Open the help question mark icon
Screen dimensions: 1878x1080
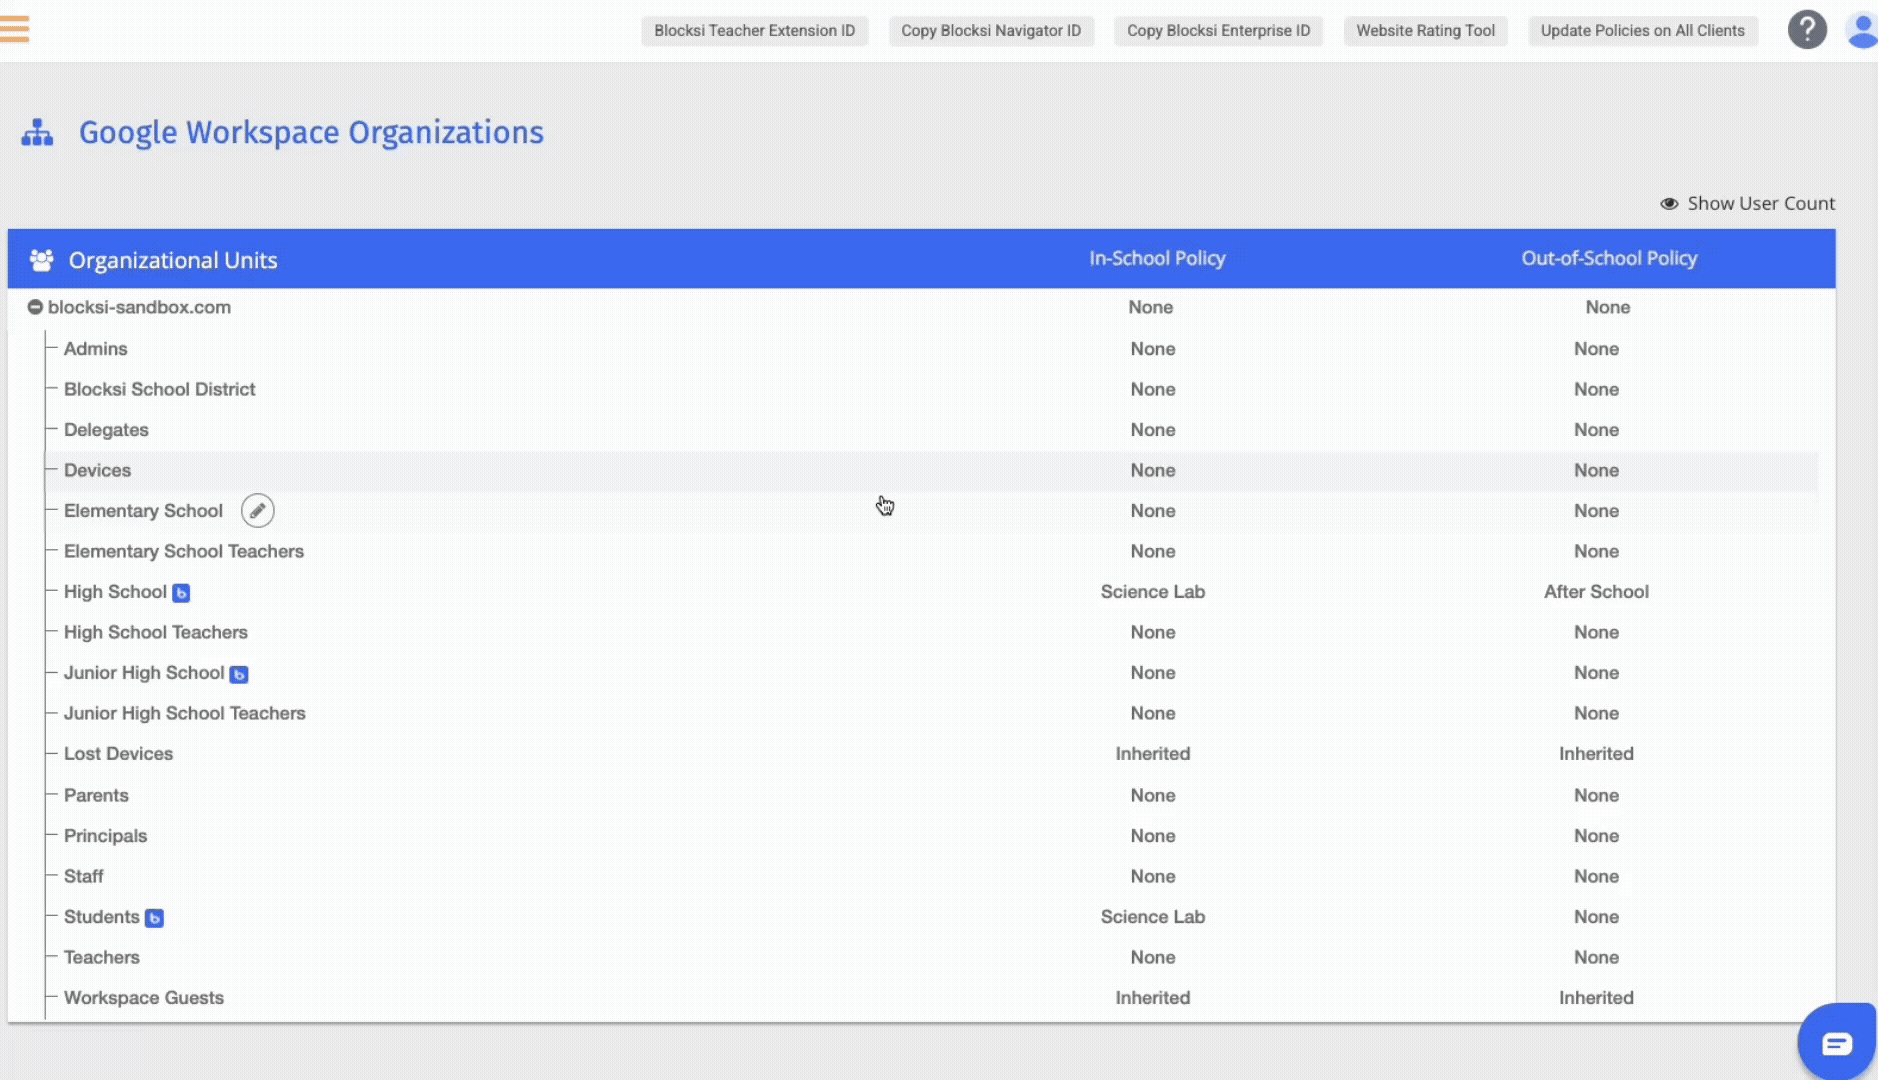coord(1807,30)
